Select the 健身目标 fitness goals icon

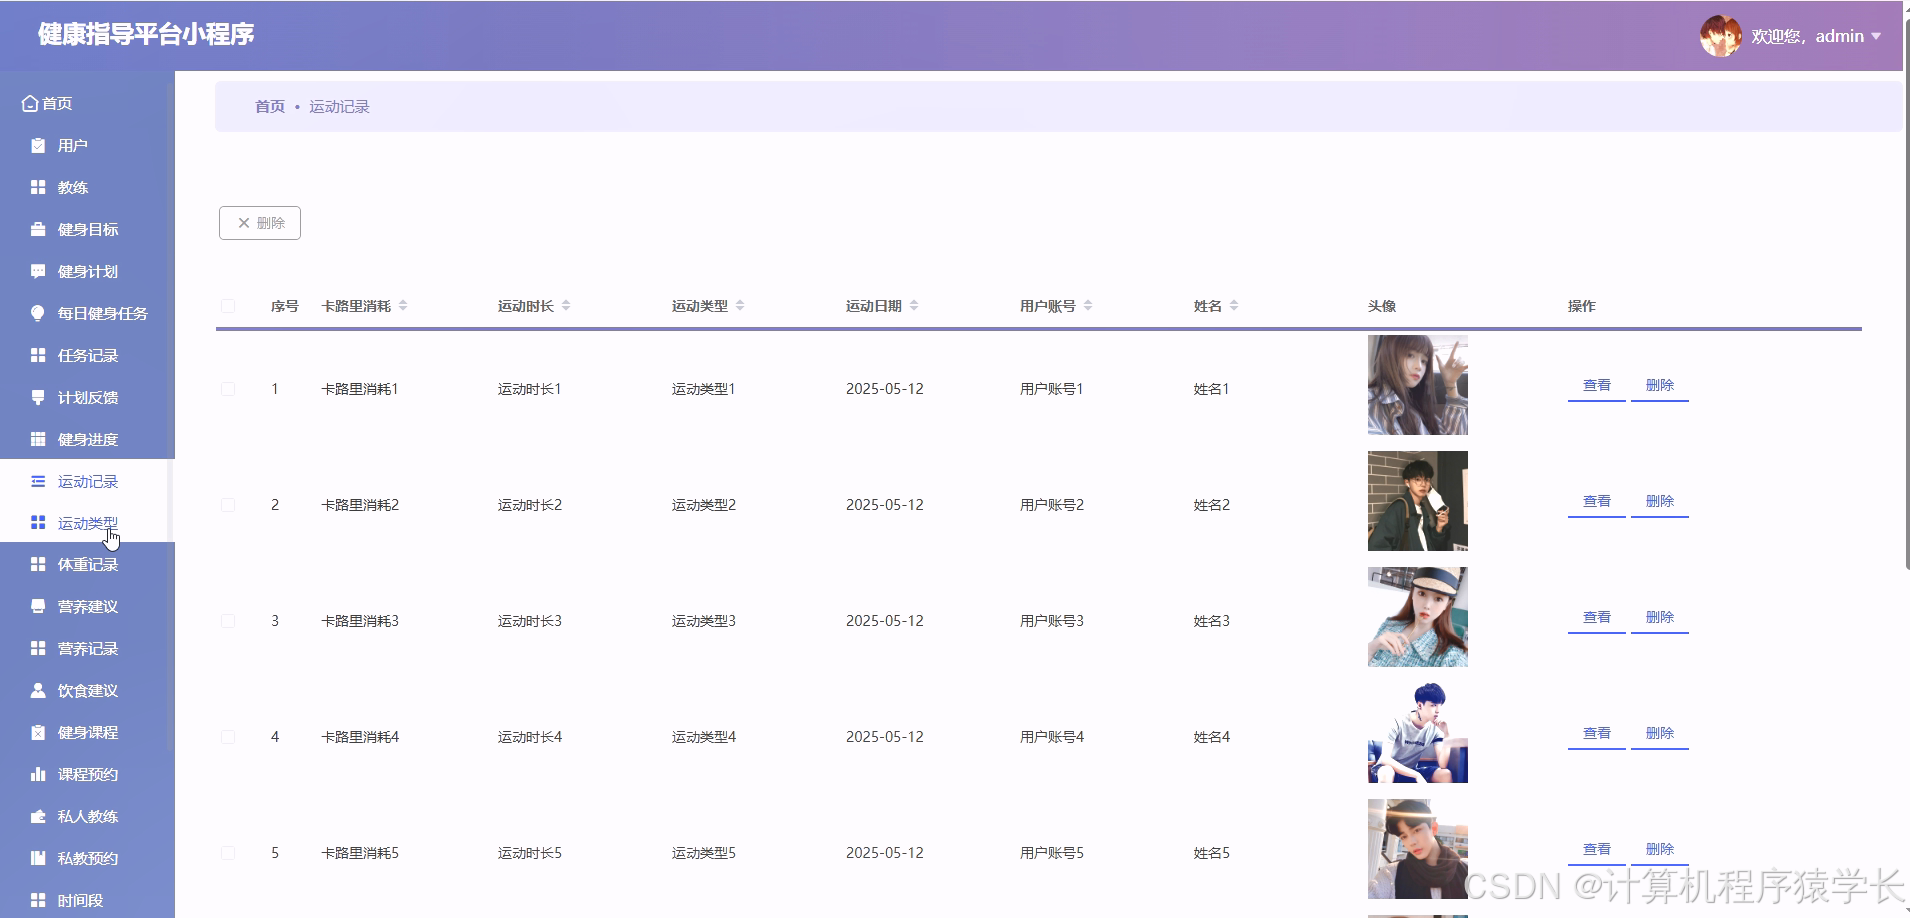pyautogui.click(x=36, y=229)
